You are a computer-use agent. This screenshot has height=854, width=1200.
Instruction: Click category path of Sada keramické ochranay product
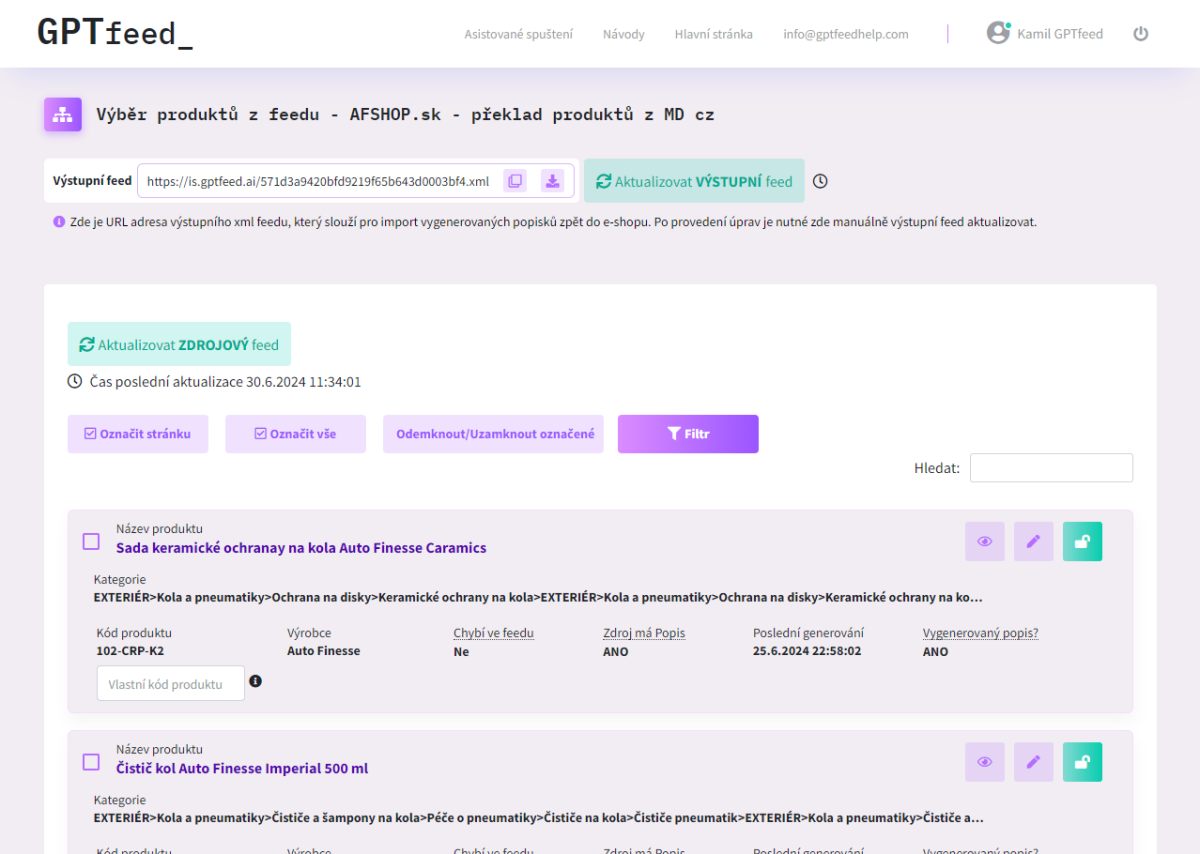[x=538, y=597]
